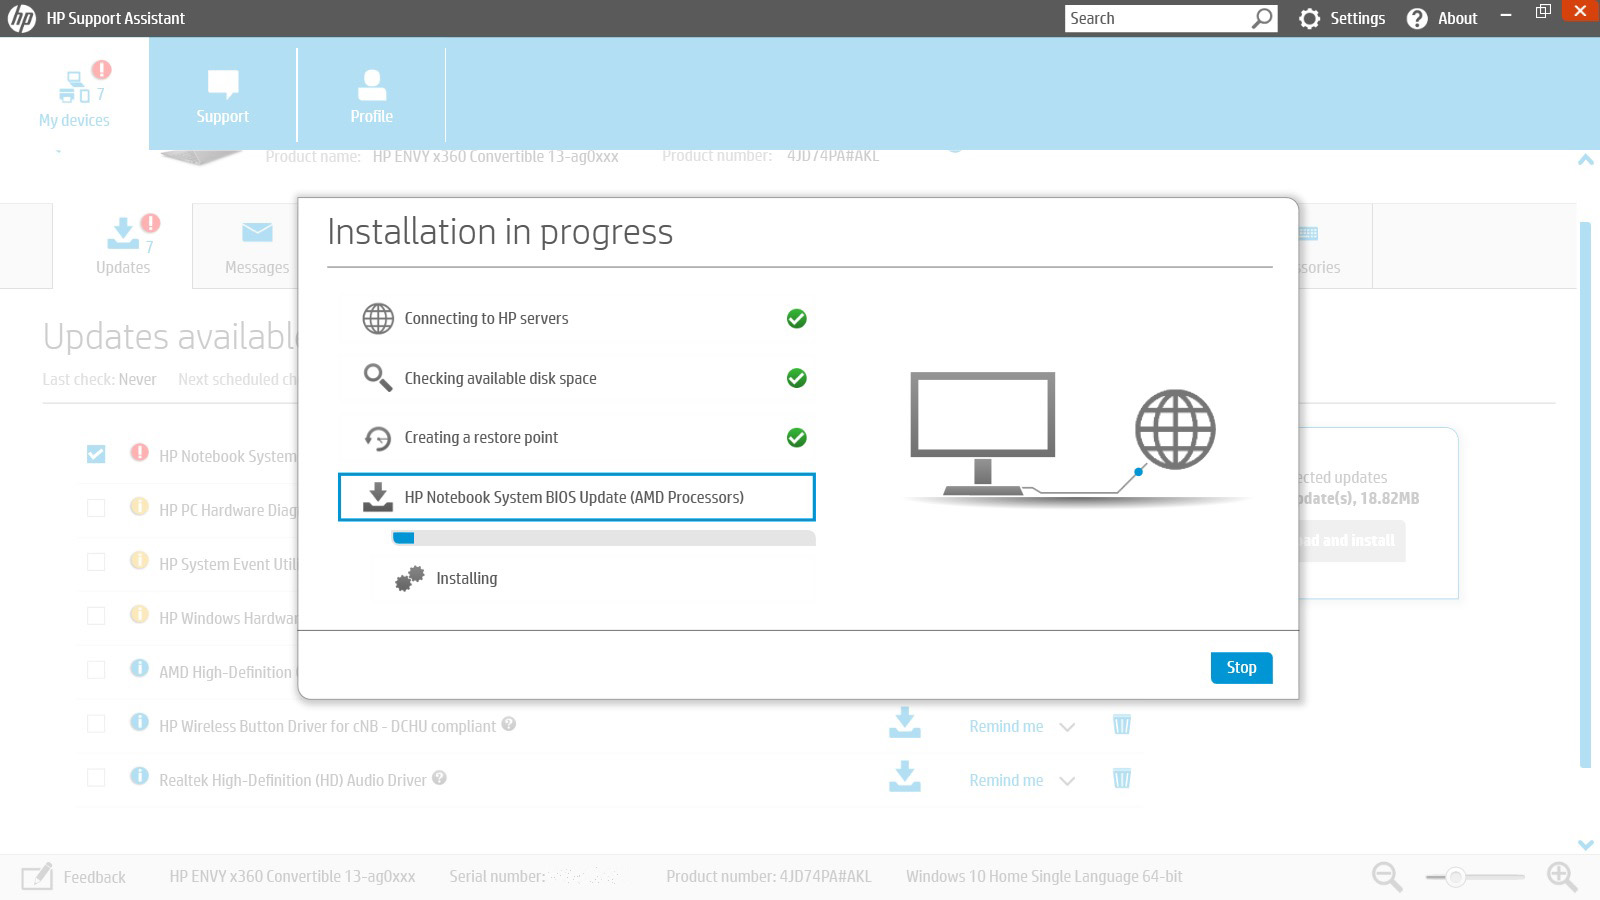Open the Profile tab
Image resolution: width=1600 pixels, height=900 pixels.
(371, 96)
